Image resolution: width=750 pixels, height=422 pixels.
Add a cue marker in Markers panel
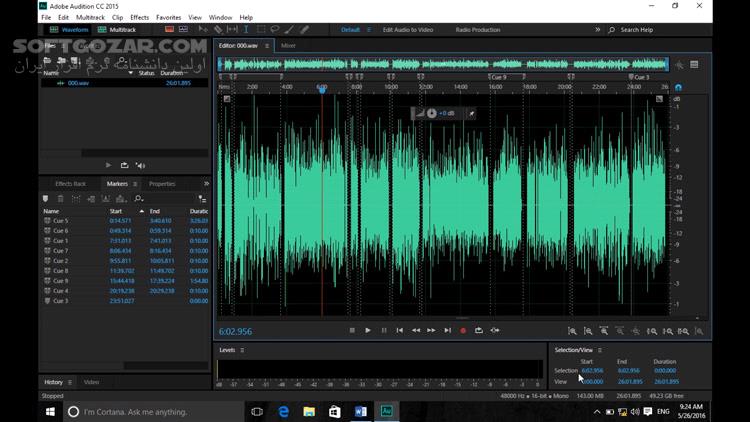point(45,199)
